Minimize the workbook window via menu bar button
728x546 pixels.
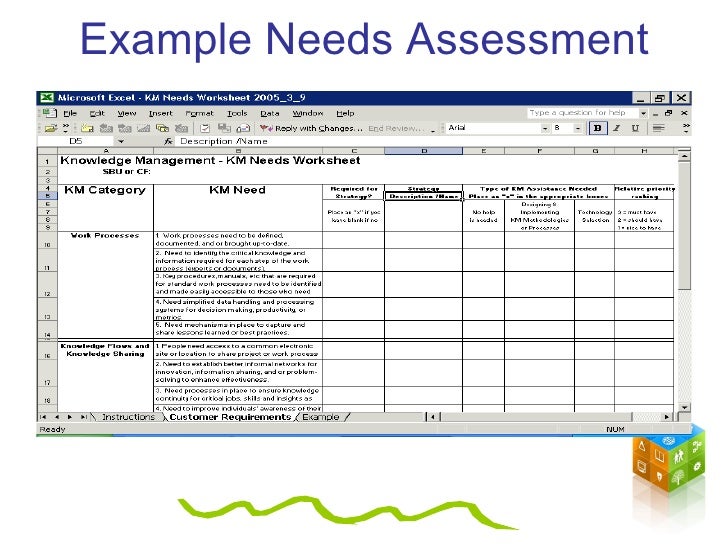tap(655, 113)
